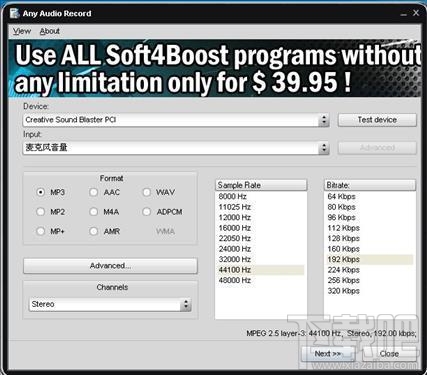Select the AMR format radio button
427x375 pixels.
(x=94, y=231)
